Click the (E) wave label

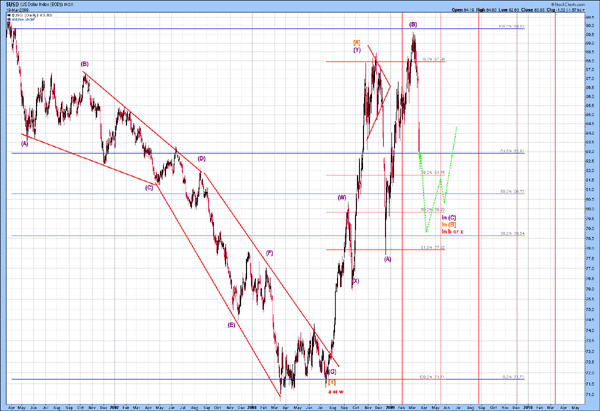231,325
